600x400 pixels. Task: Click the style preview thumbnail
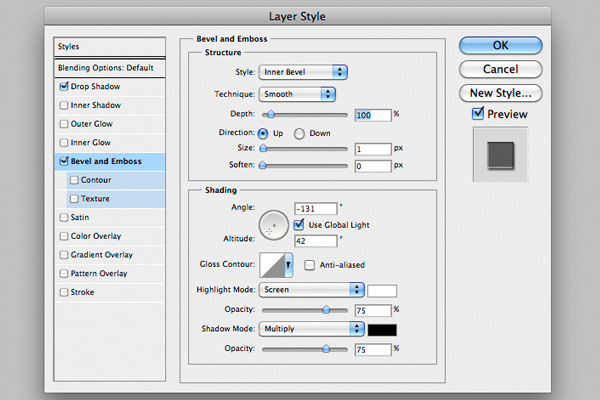click(501, 155)
